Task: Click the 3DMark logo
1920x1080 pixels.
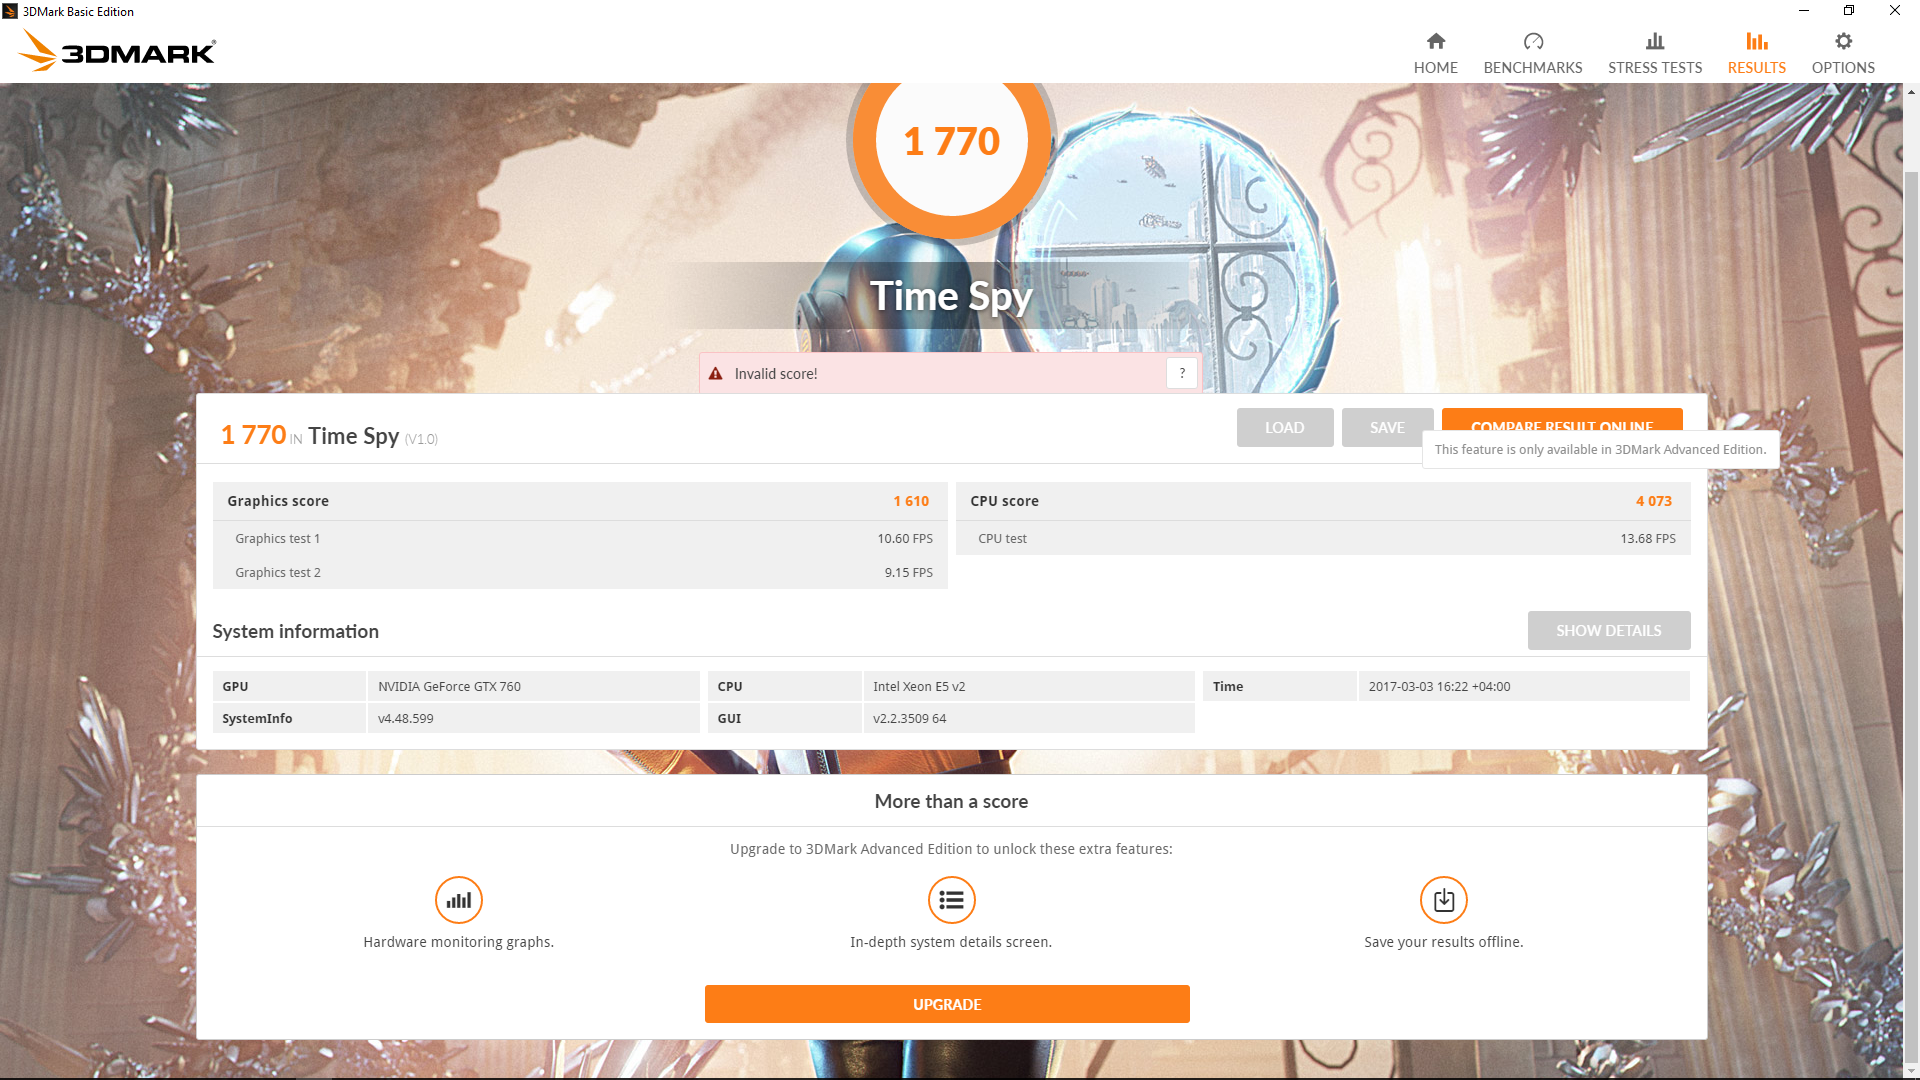Action: coord(118,50)
